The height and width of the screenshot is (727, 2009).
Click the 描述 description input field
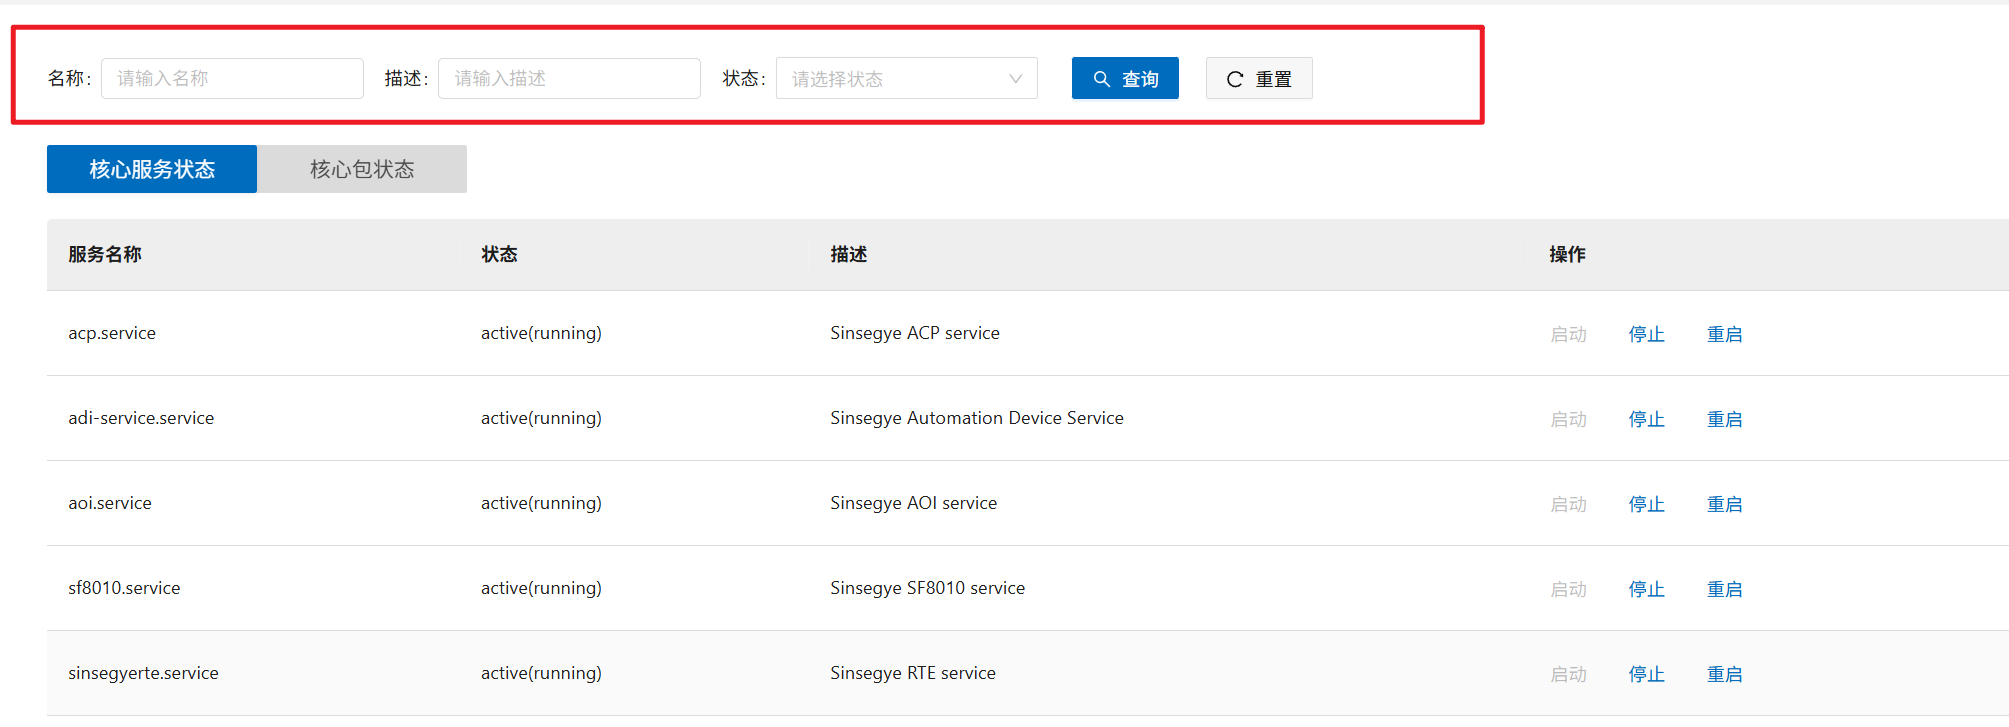coord(569,79)
